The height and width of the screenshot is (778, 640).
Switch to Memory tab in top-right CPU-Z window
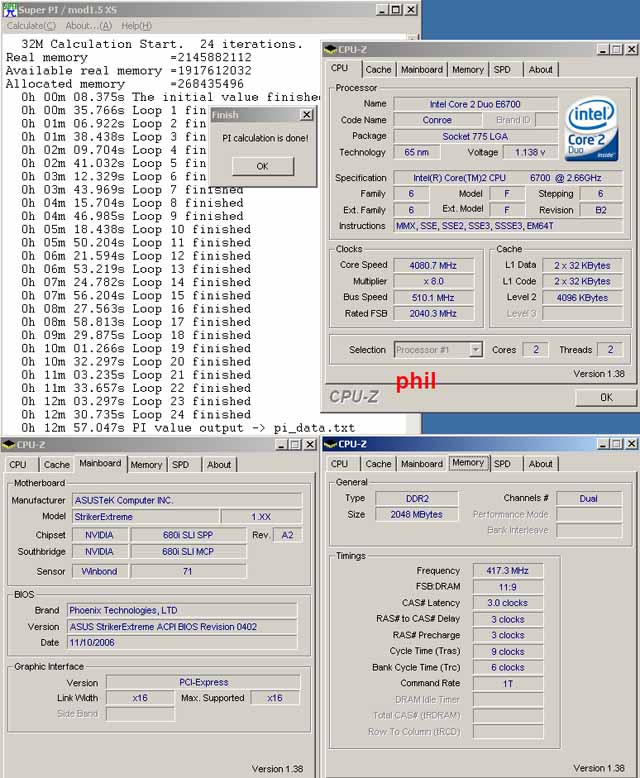point(467,70)
